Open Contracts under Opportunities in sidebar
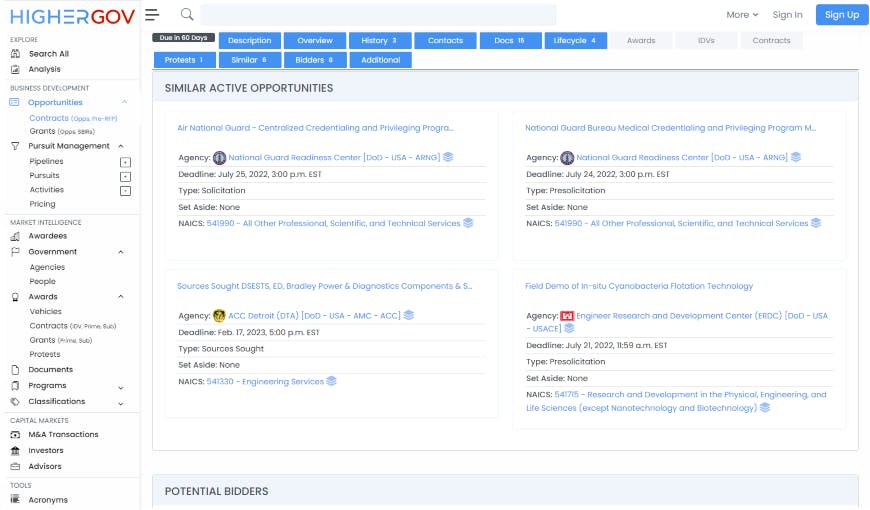This screenshot has width=870, height=510. pyautogui.click(x=73, y=118)
